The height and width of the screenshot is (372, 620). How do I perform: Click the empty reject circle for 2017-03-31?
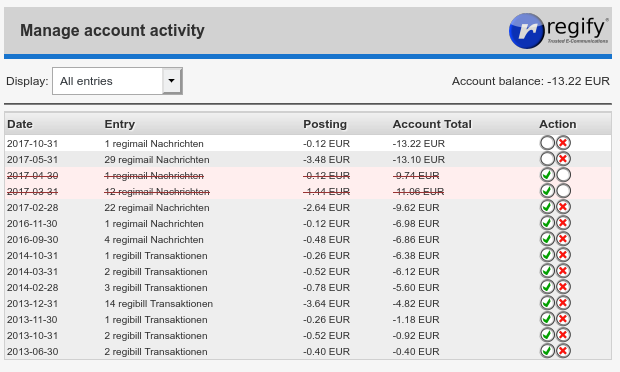click(563, 191)
